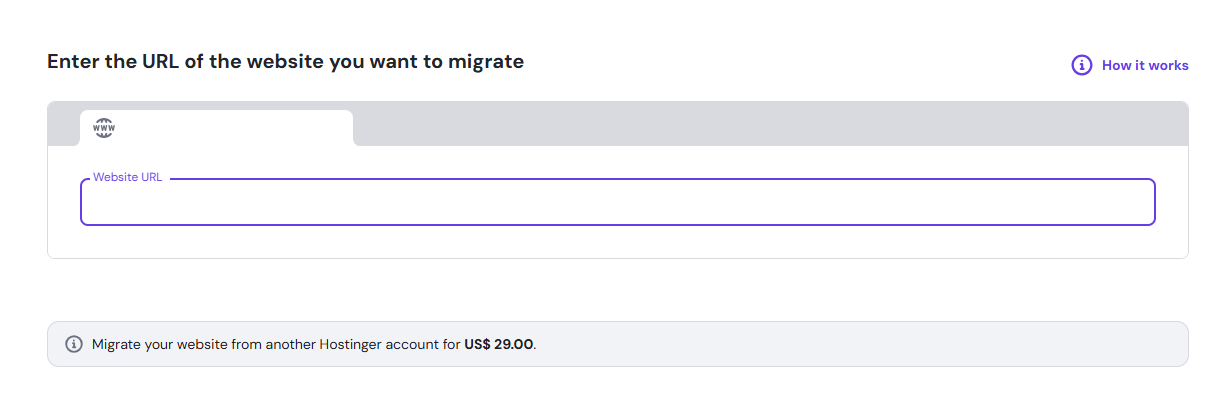Click the gray strip left of the tab

(63, 124)
